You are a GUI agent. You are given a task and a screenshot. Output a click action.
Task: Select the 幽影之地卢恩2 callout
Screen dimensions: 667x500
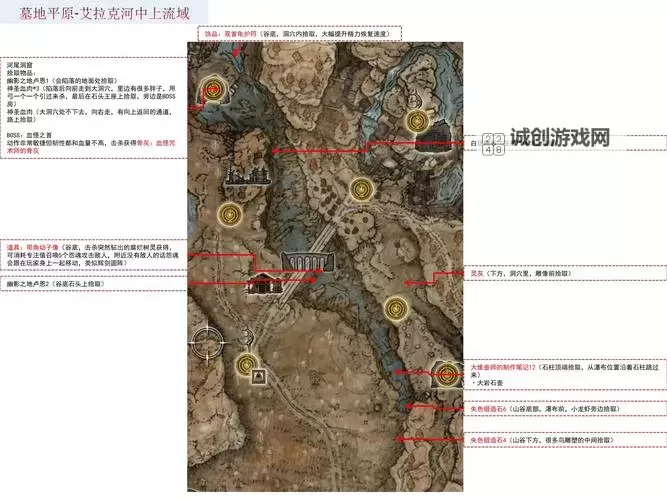94,284
